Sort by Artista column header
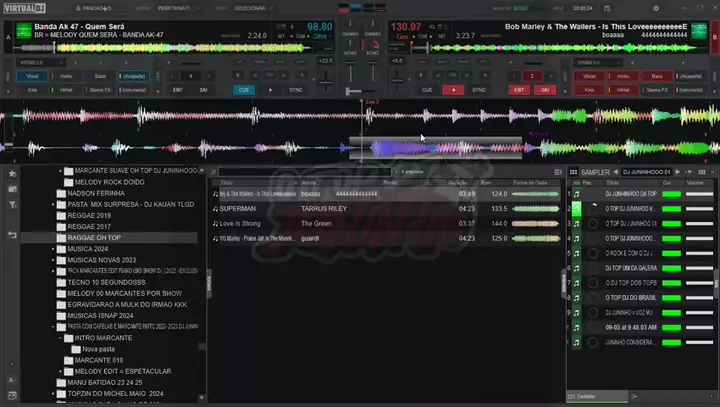Image resolution: width=720 pixels, height=407 pixels. coord(309,183)
